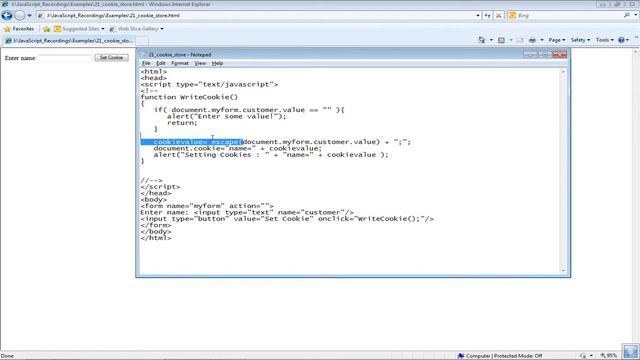Viewport: 640px width, 360px height.
Task: Click the Print icon in command bar
Action: [x=532, y=40]
